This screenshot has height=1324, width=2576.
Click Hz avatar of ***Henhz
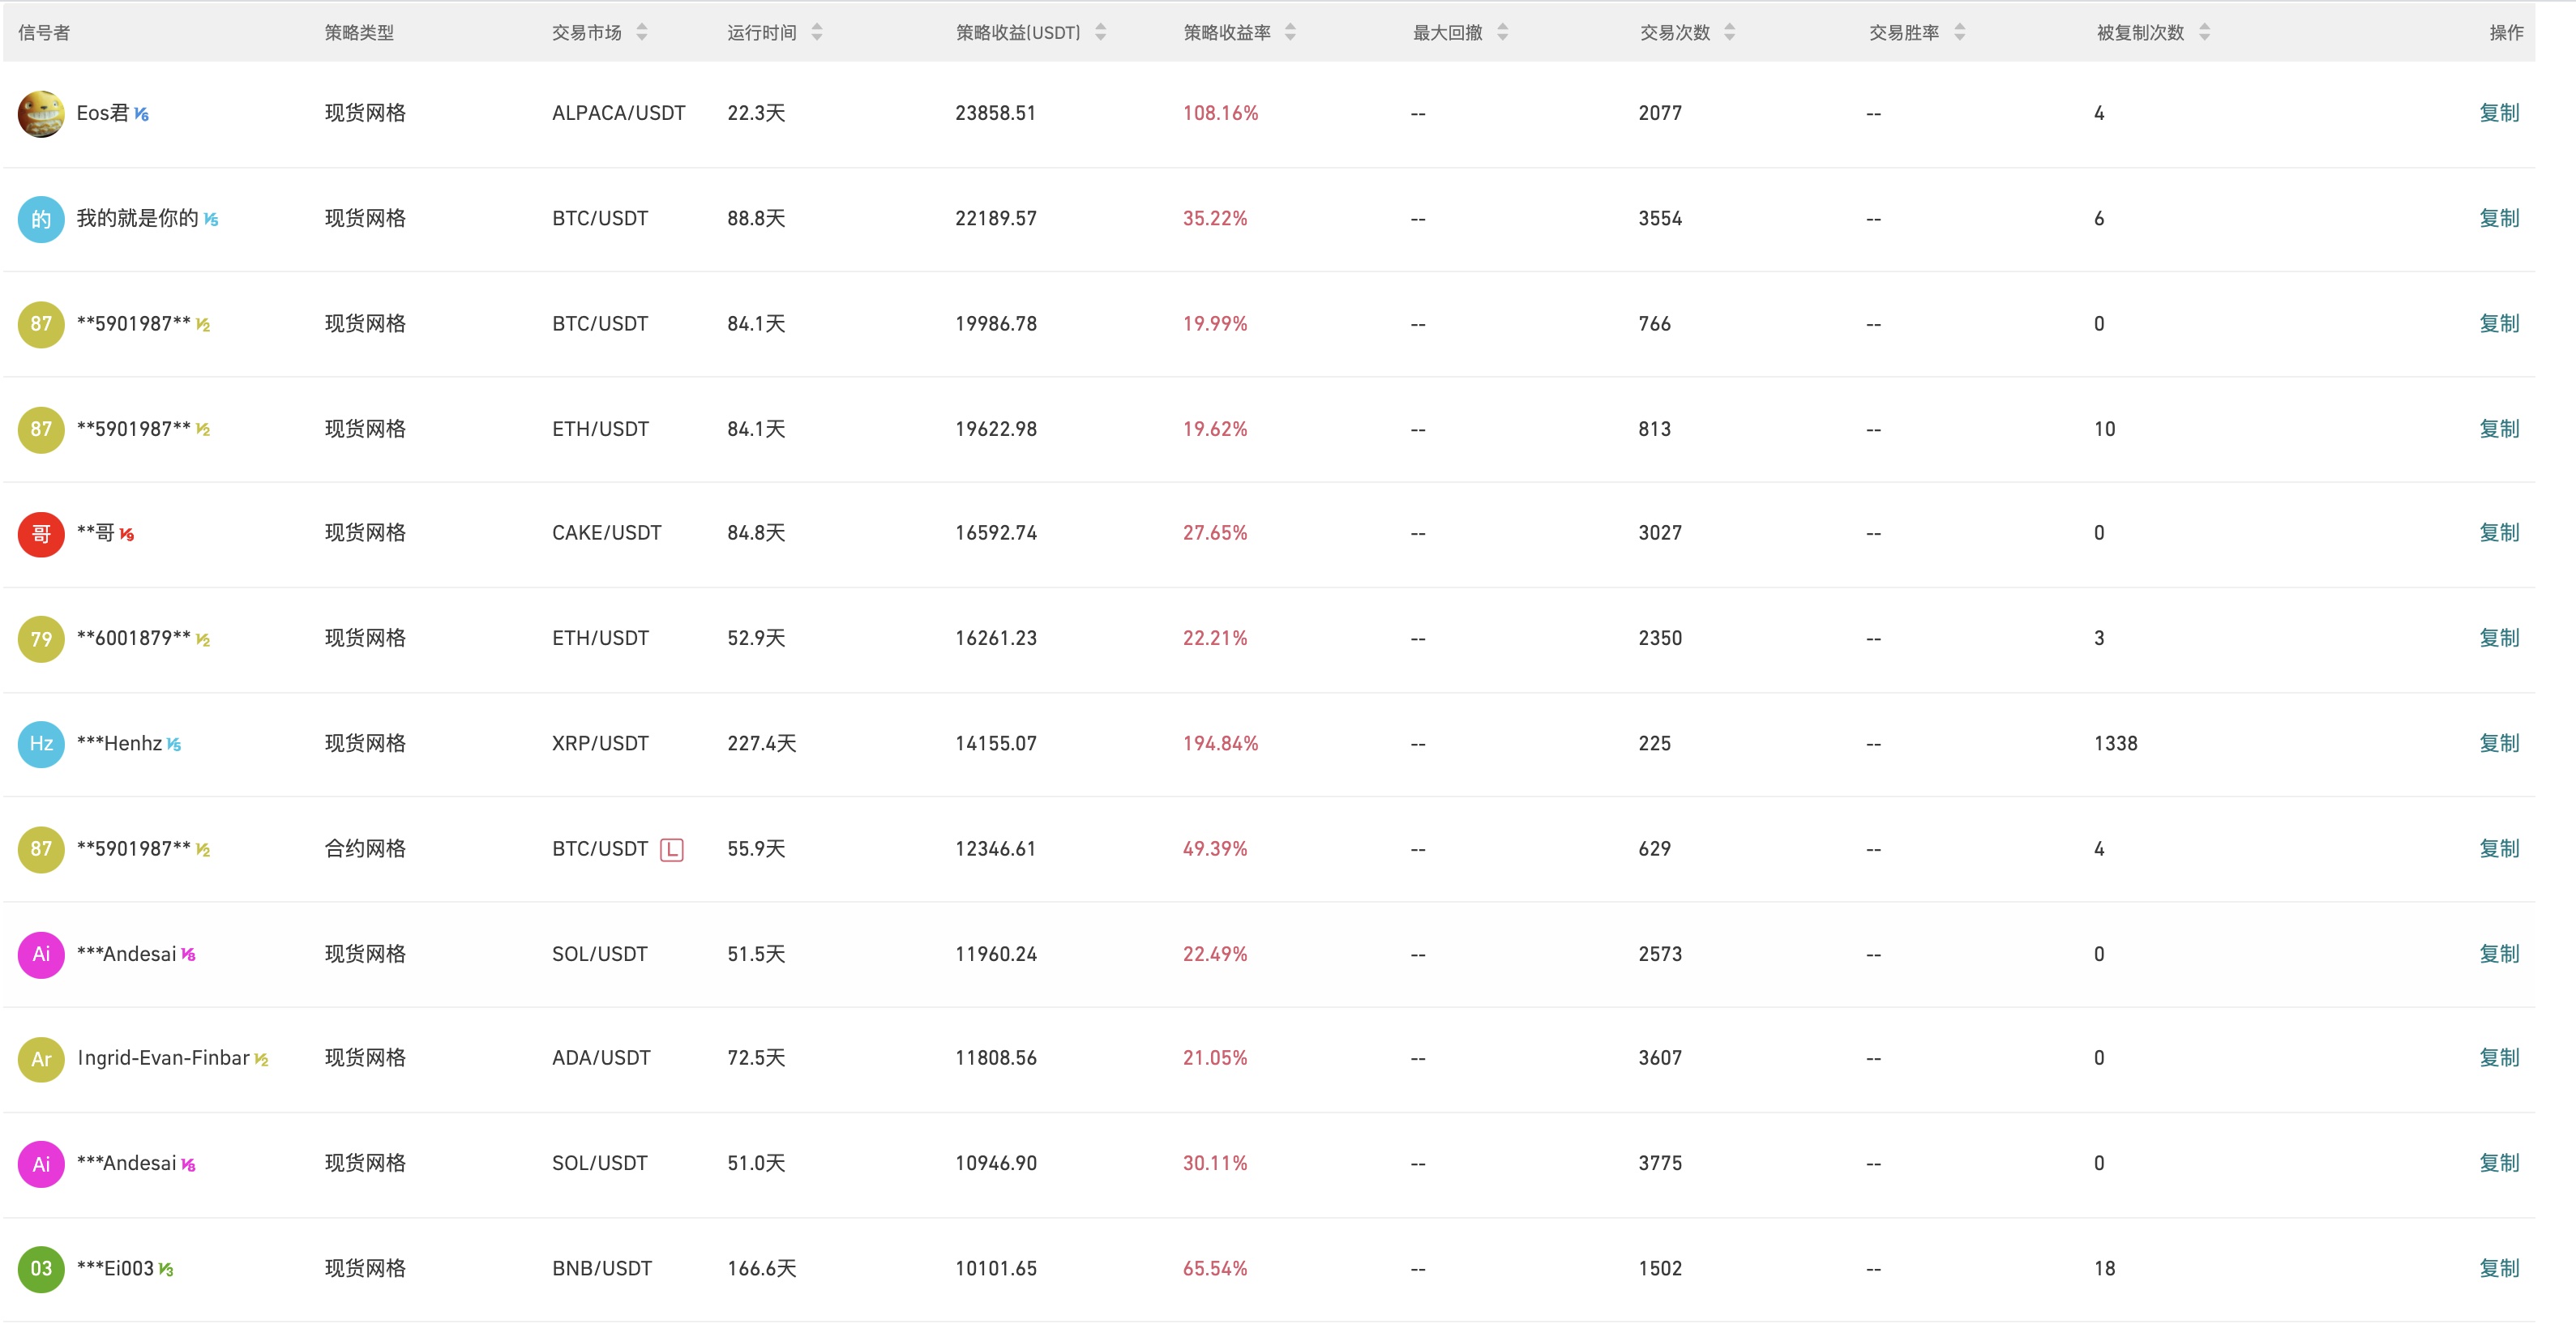coord(41,743)
